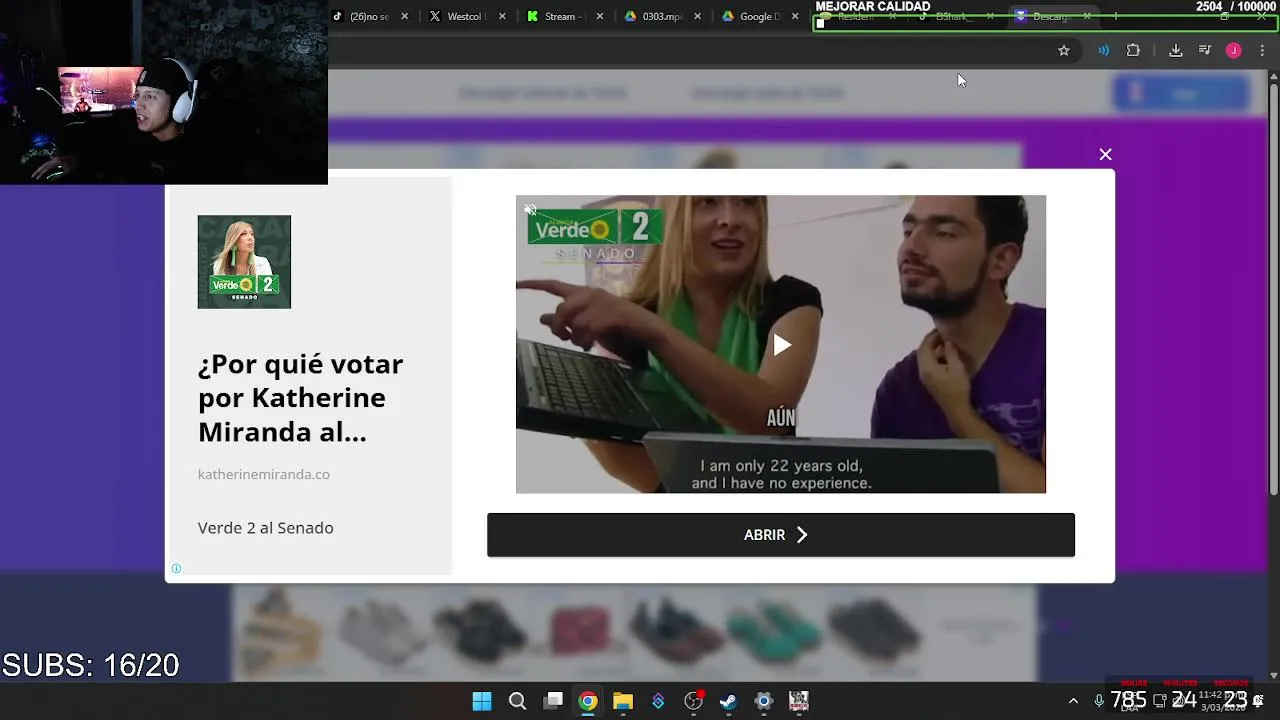Close the 'Westcol' tab

502,16
